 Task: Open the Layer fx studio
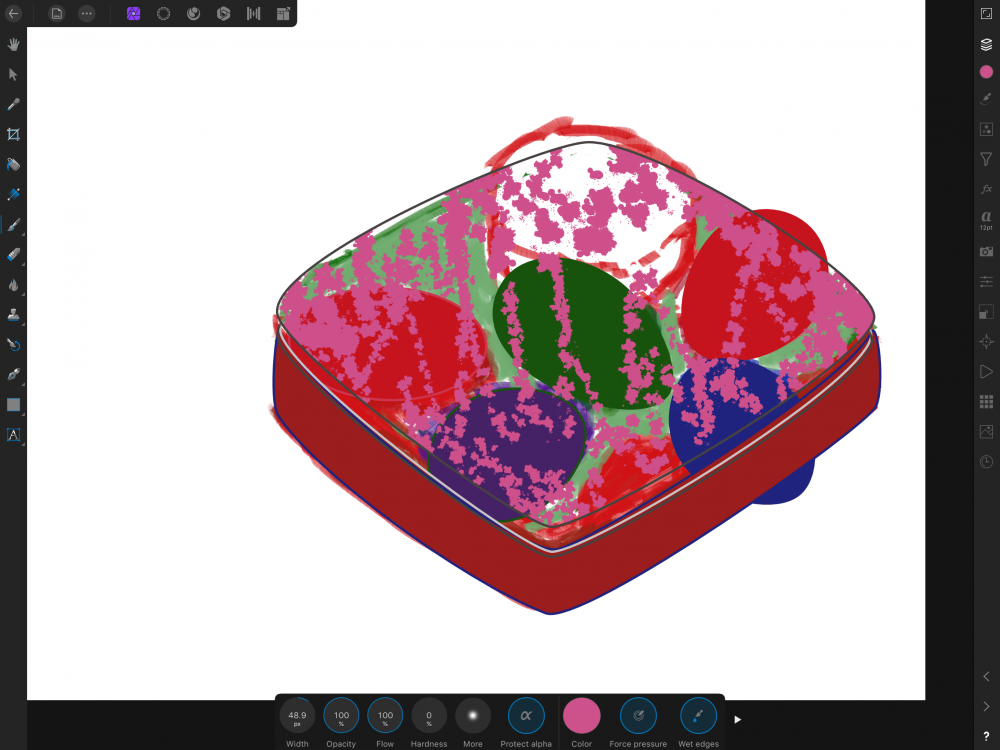coord(986,189)
